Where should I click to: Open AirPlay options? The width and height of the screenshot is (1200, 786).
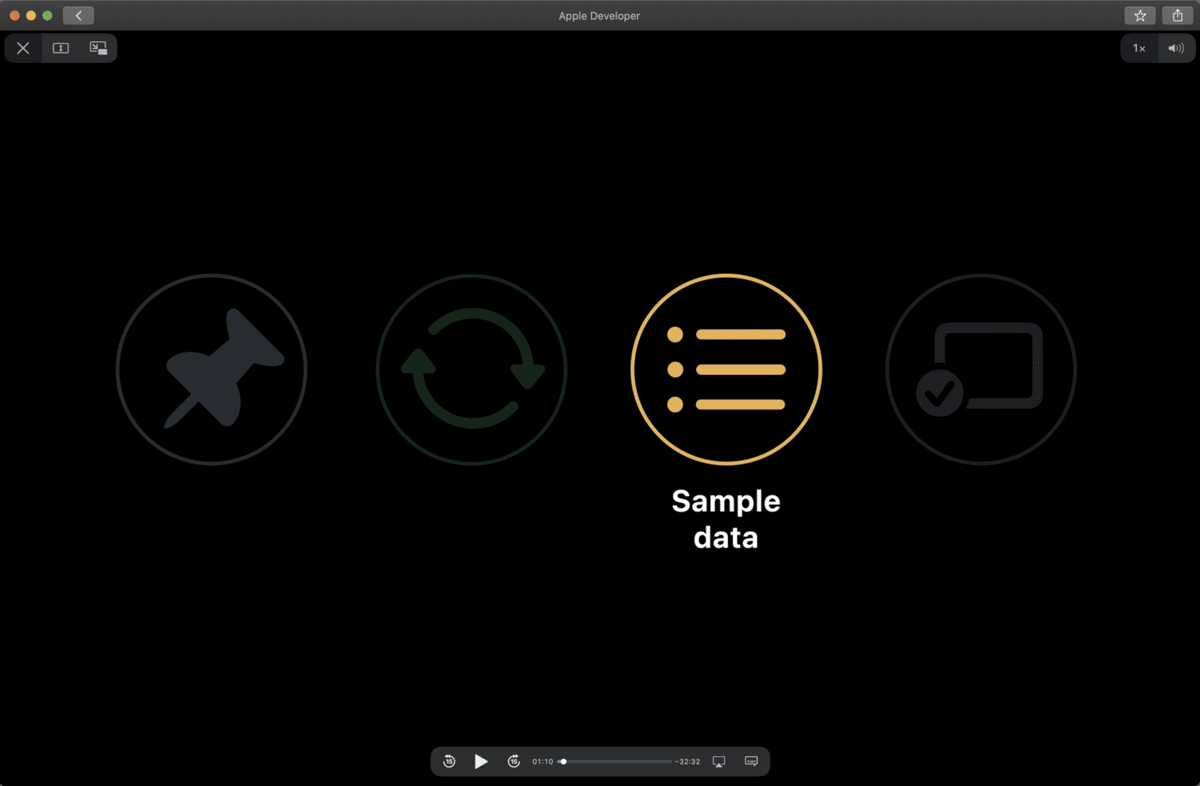(x=719, y=762)
